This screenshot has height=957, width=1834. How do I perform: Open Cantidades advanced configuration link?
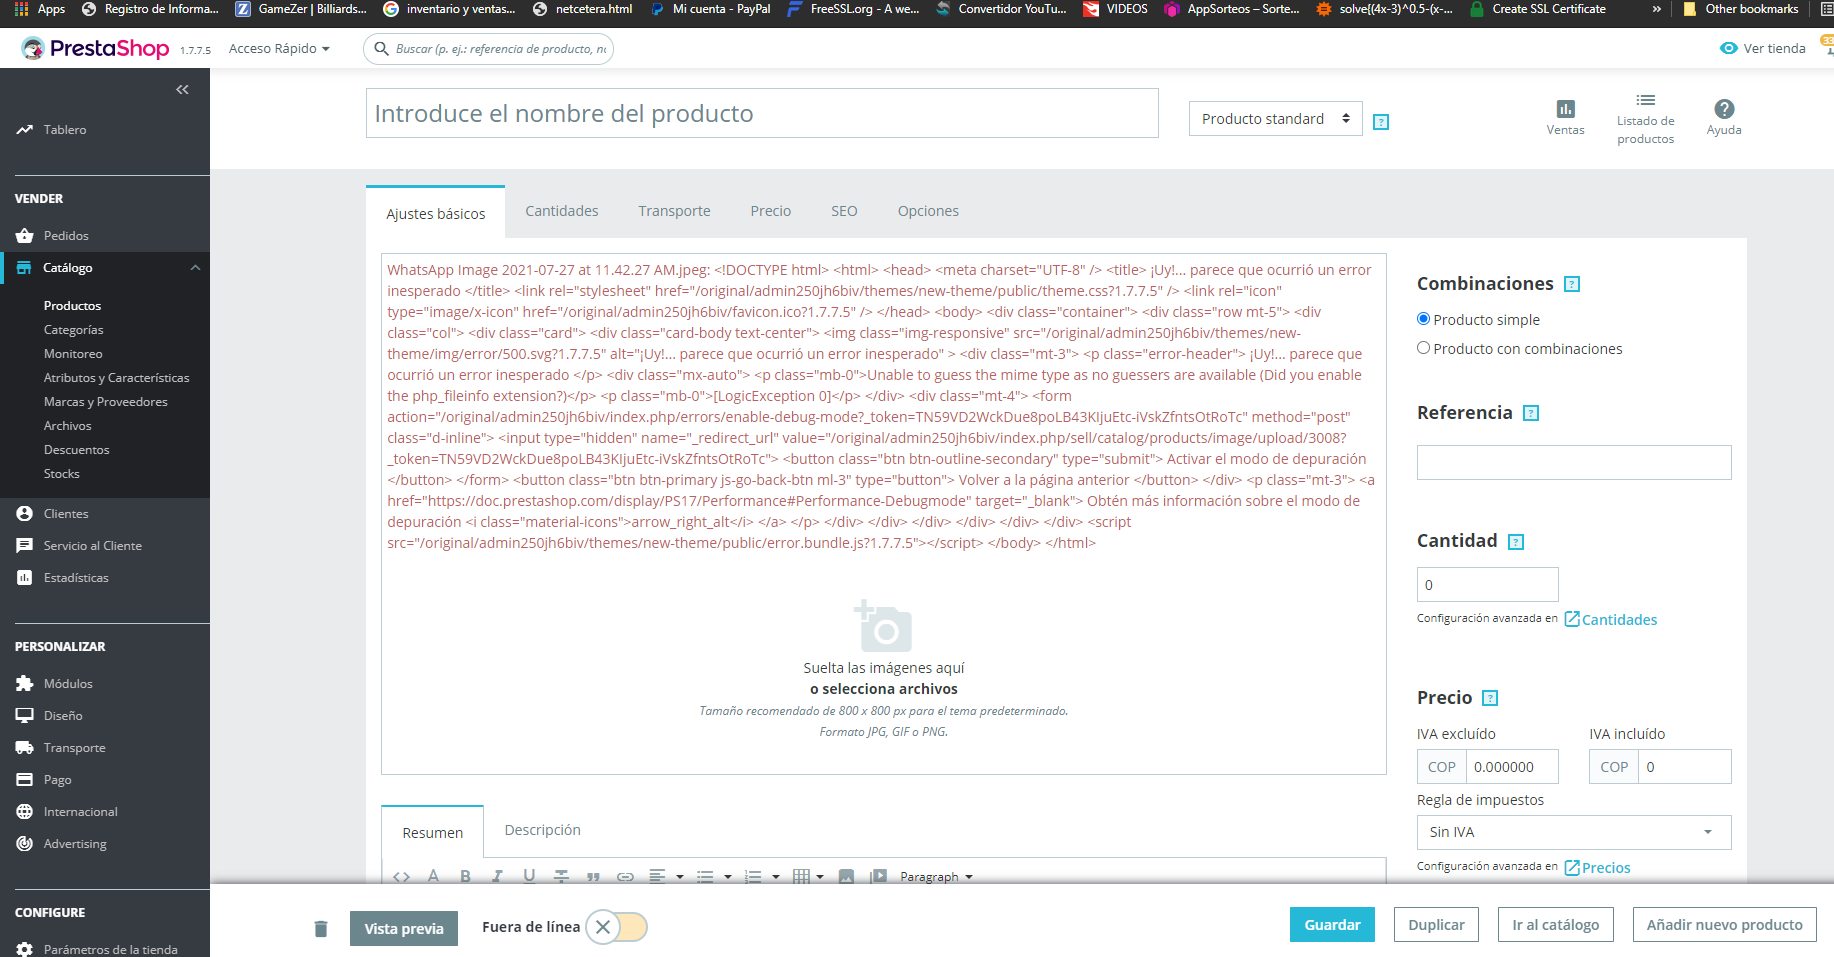coord(1611,619)
